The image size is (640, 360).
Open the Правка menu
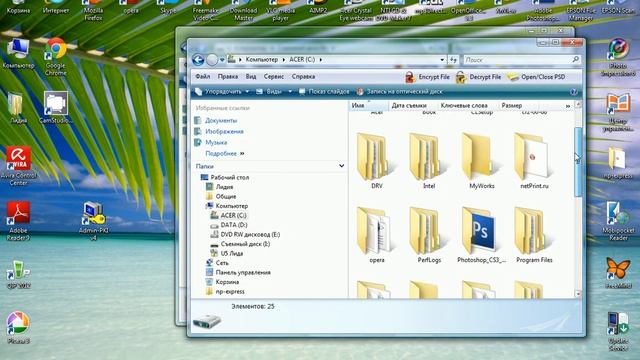pyautogui.click(x=228, y=76)
